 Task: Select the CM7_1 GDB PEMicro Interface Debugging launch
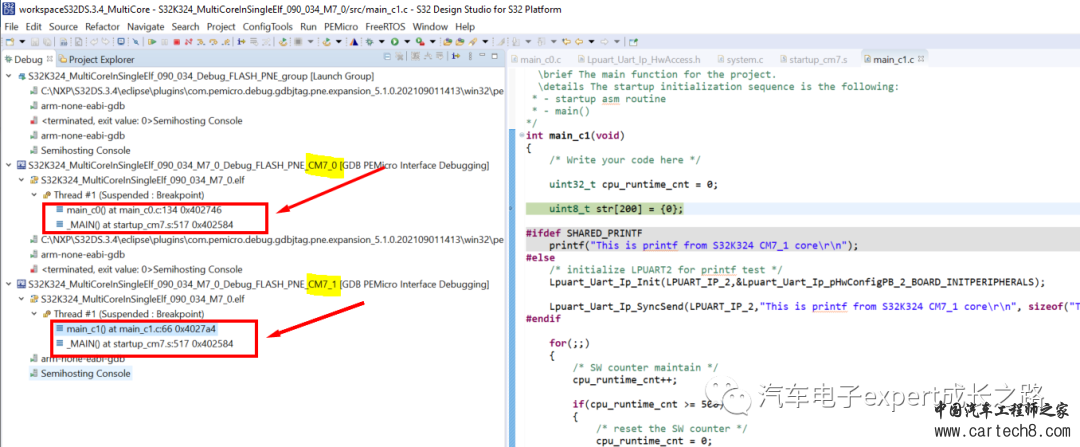[252, 284]
